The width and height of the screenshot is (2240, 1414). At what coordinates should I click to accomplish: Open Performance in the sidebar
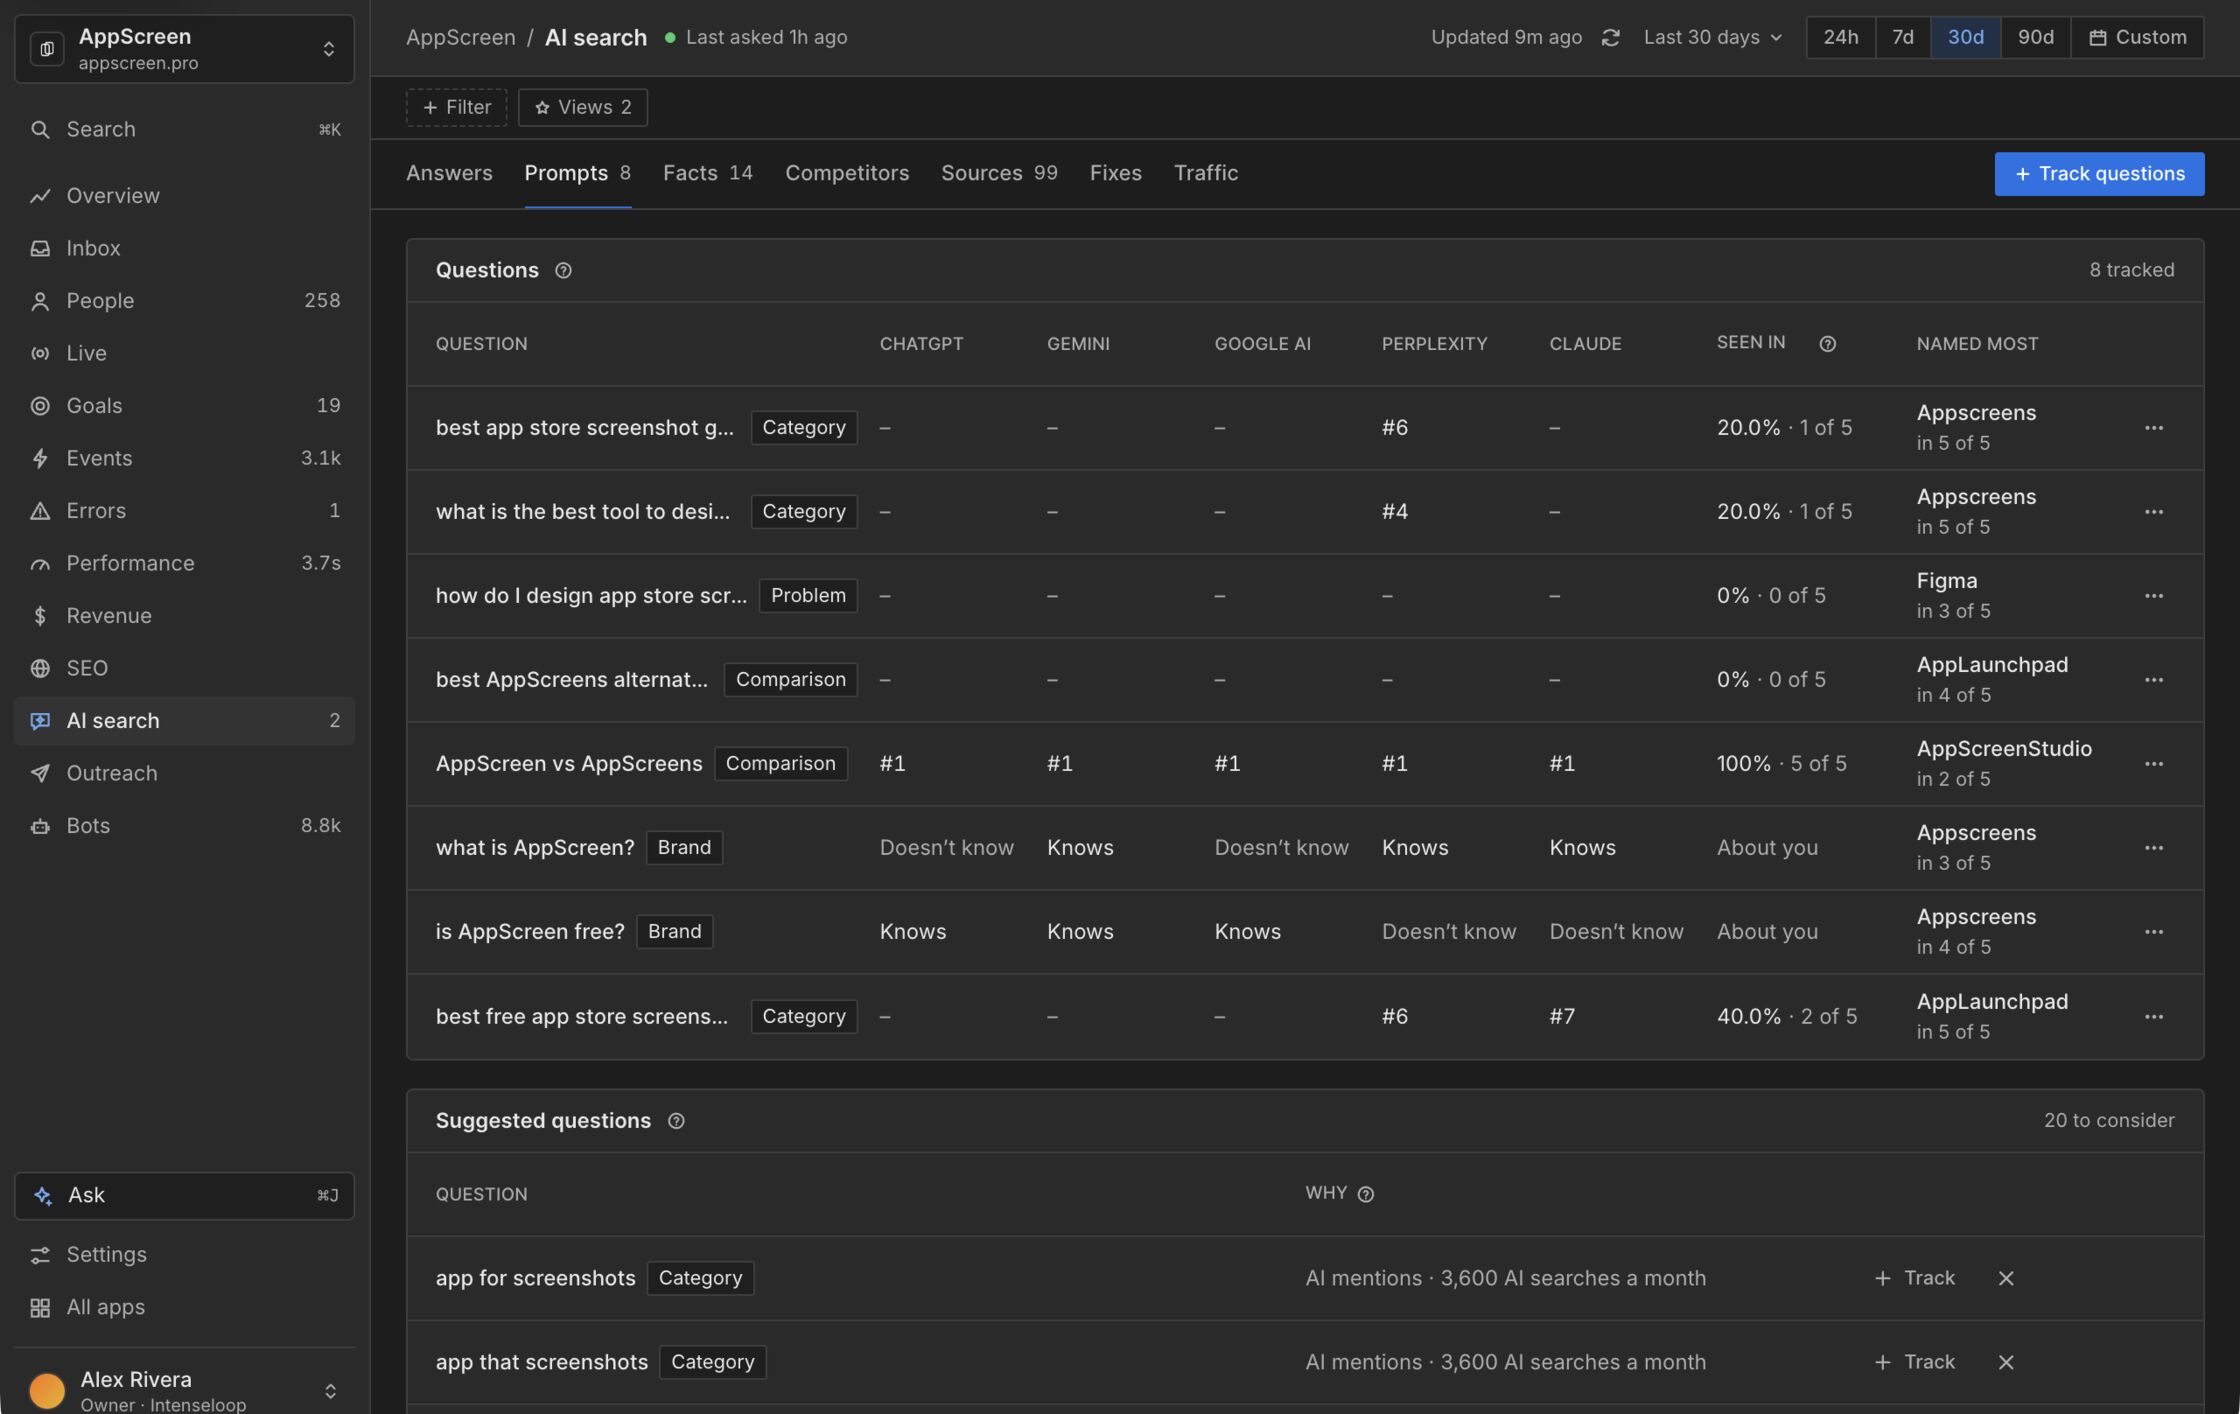coord(184,563)
